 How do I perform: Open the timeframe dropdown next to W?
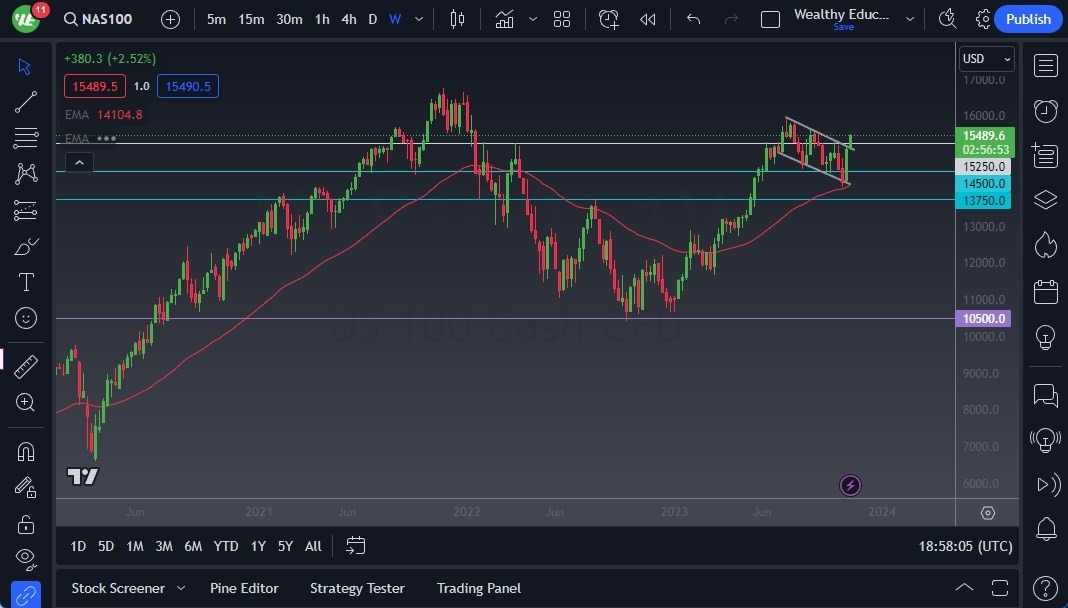417,18
